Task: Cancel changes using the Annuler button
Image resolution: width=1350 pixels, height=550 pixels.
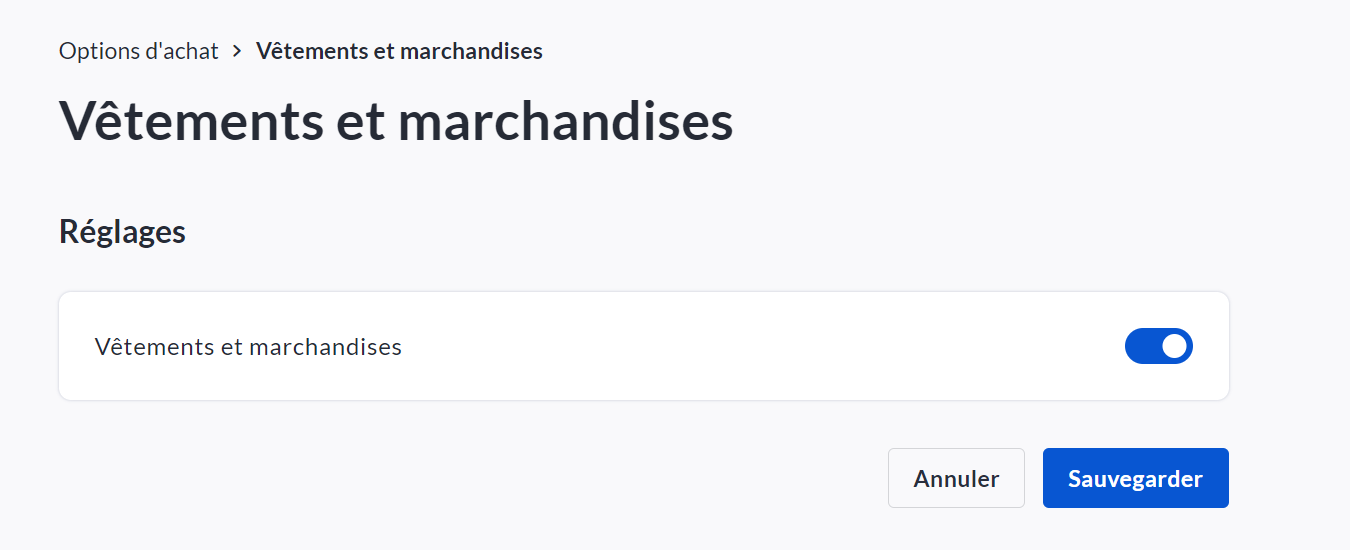Action: 956,478
